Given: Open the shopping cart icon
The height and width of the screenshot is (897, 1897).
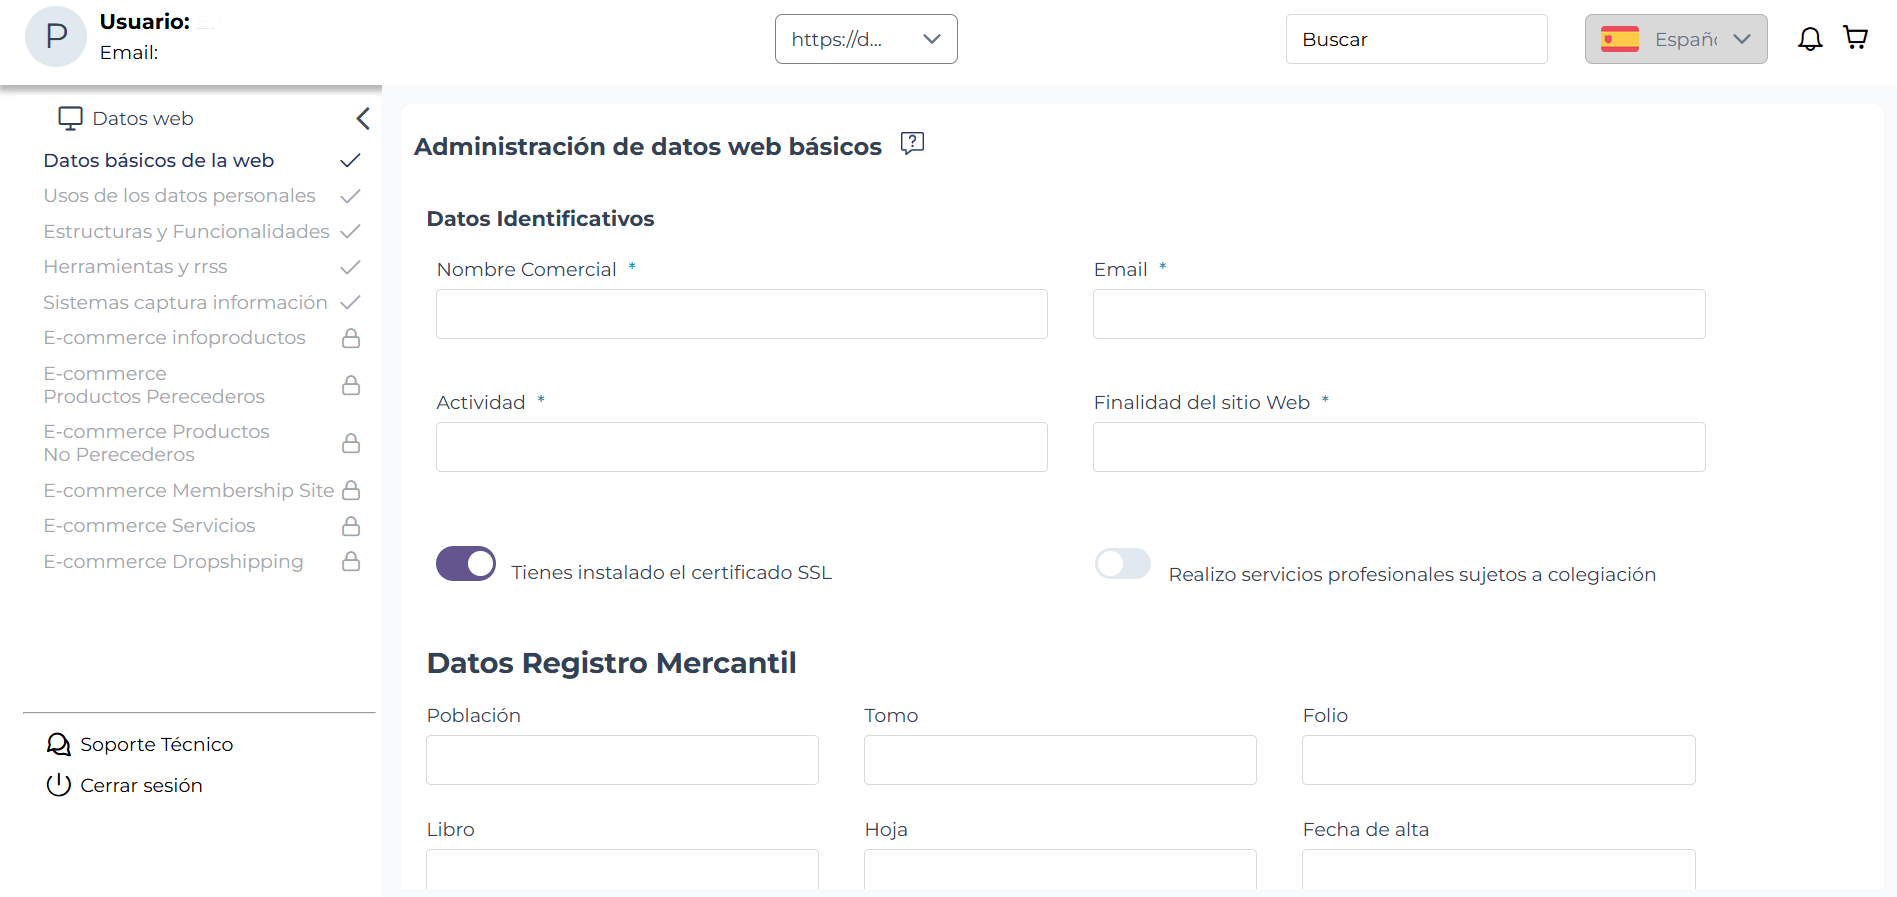Looking at the screenshot, I should pyautogui.click(x=1856, y=38).
